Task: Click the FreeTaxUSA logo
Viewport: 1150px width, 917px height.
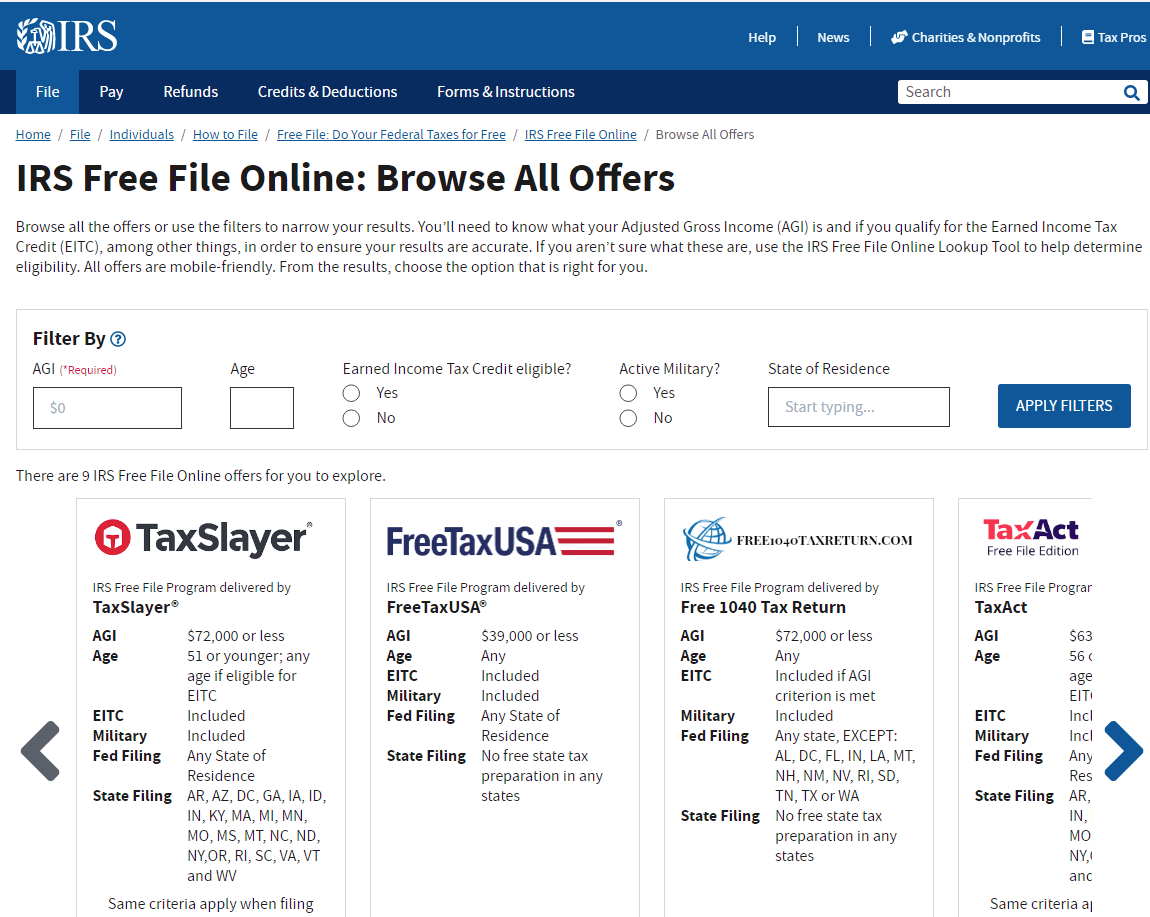Action: (x=503, y=540)
